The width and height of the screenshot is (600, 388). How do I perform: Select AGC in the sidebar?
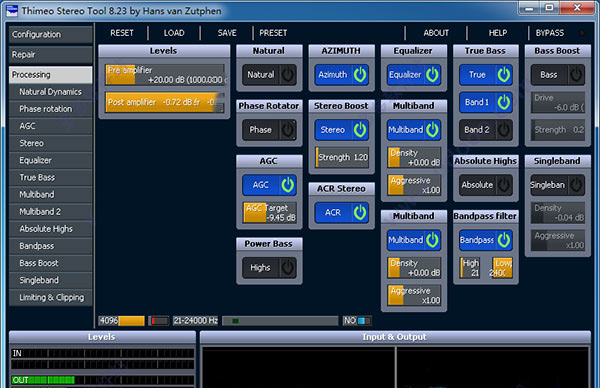pos(50,126)
